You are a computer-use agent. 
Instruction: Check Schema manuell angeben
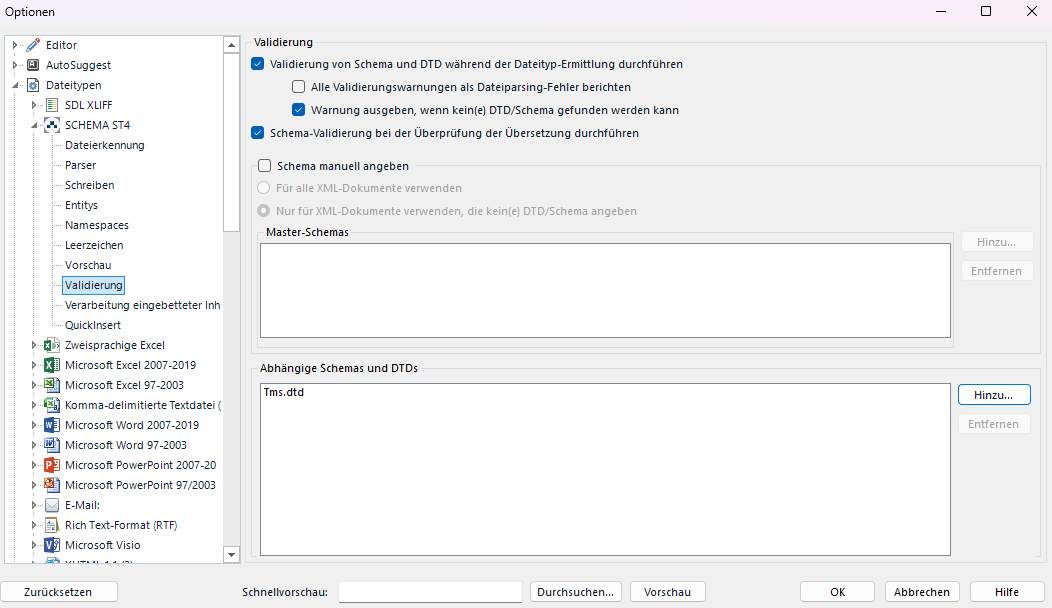coord(265,165)
